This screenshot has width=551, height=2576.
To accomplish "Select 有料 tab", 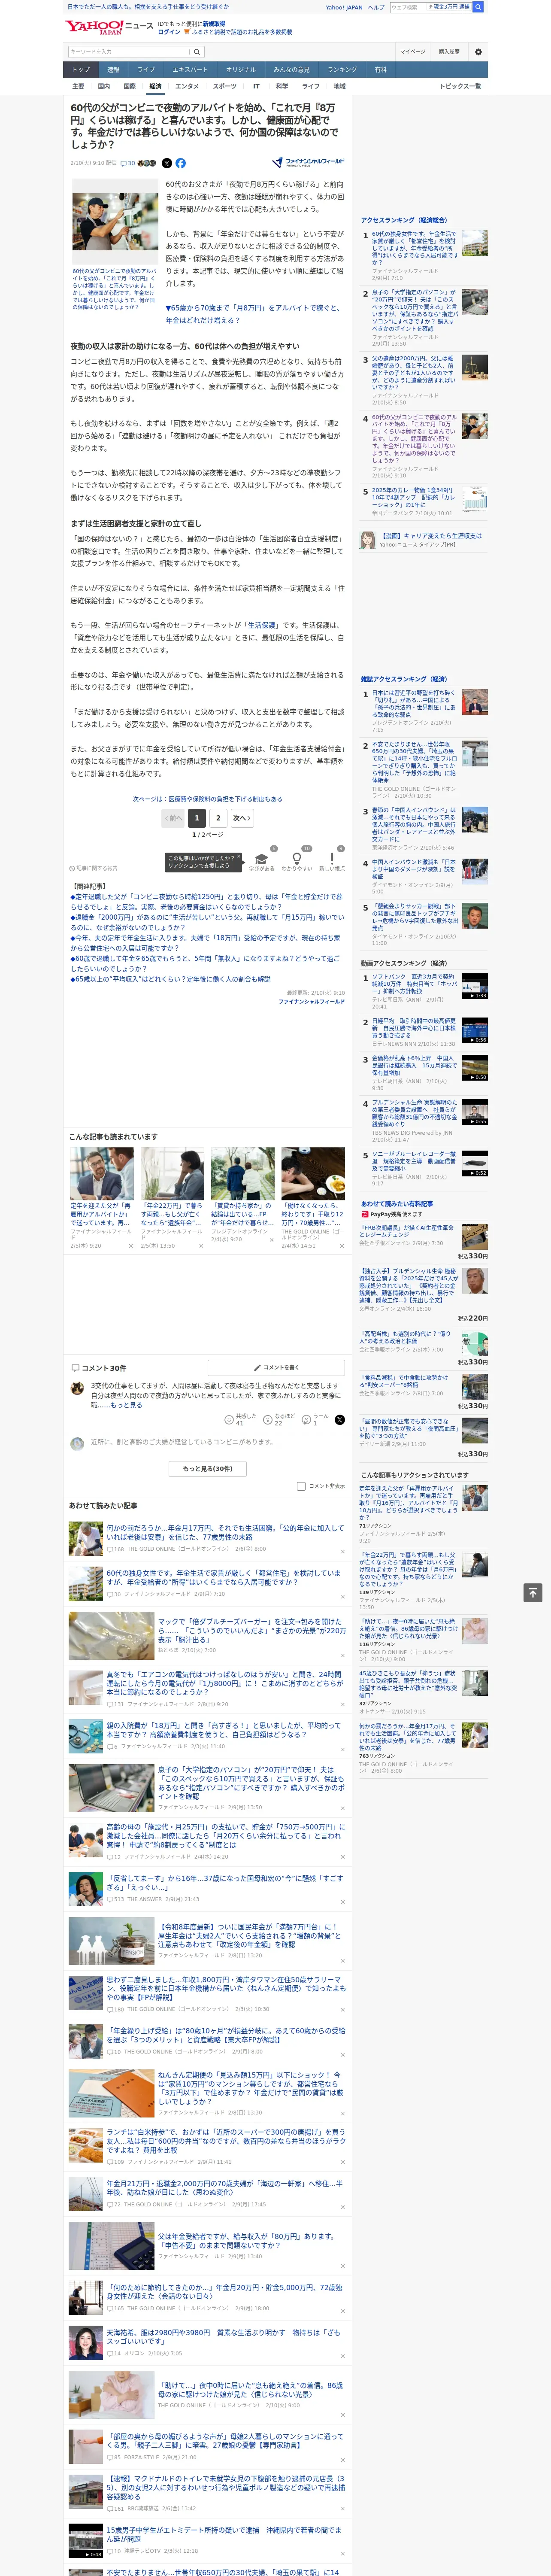I will tap(380, 70).
